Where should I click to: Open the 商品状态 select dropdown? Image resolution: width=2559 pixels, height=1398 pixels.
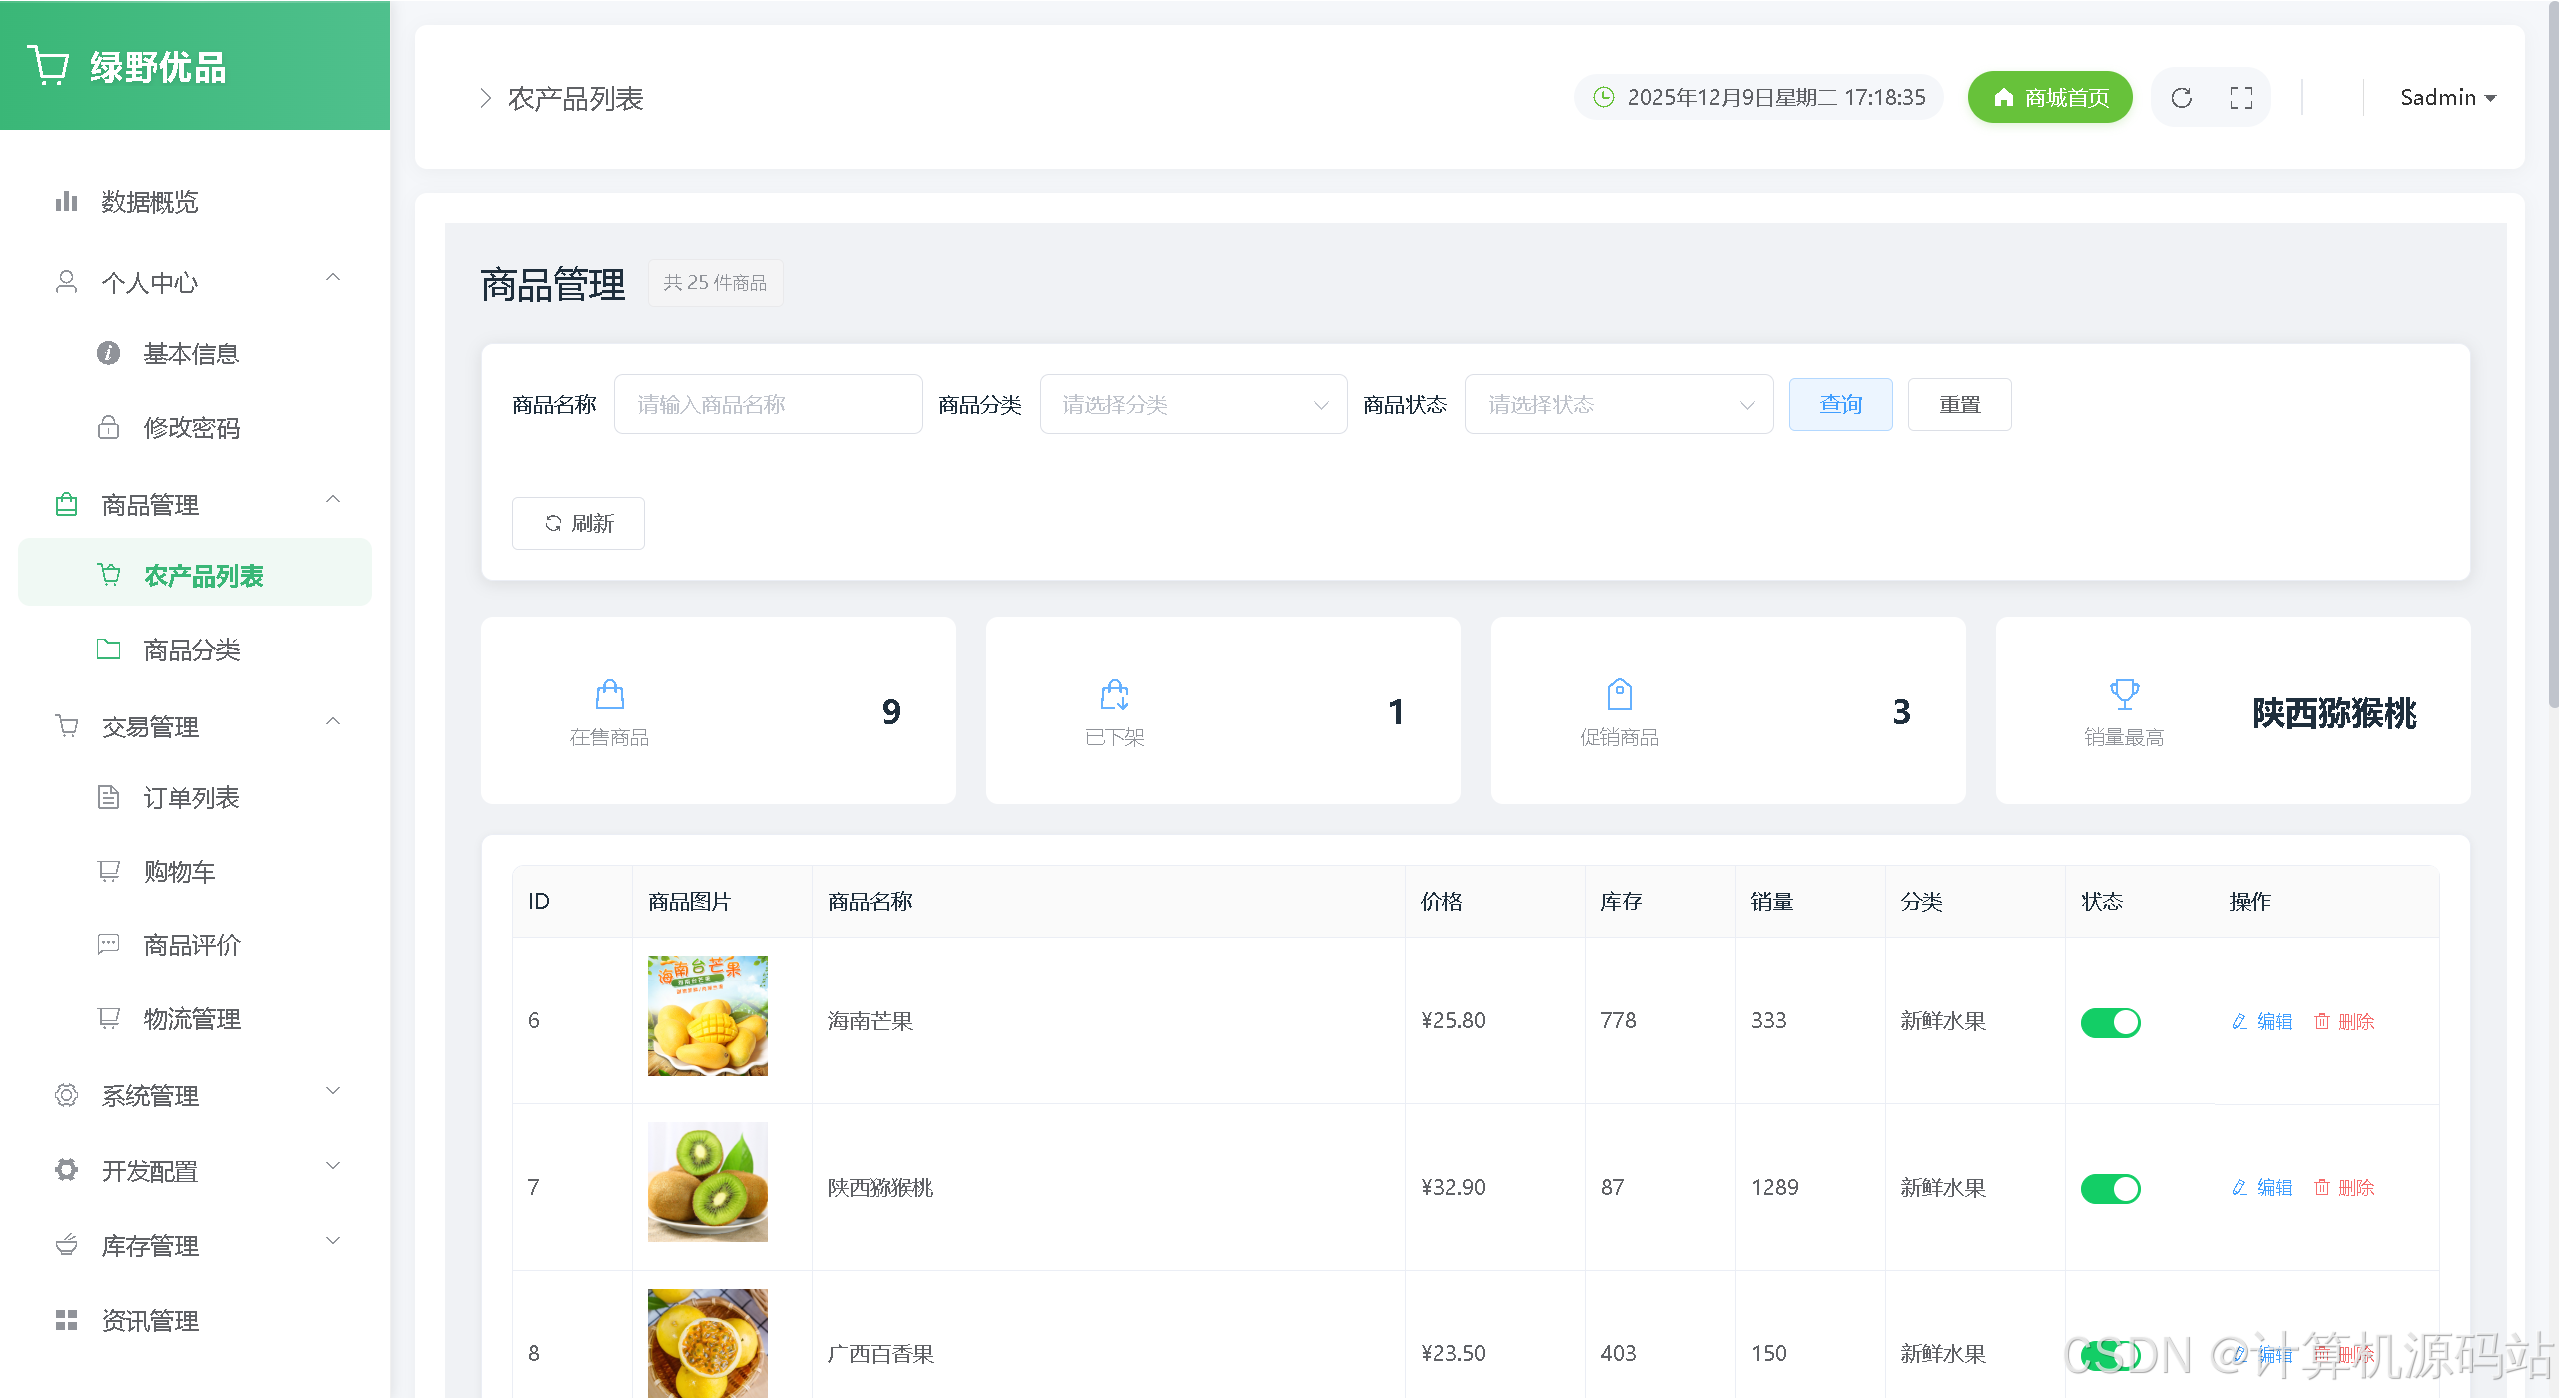pos(1618,405)
